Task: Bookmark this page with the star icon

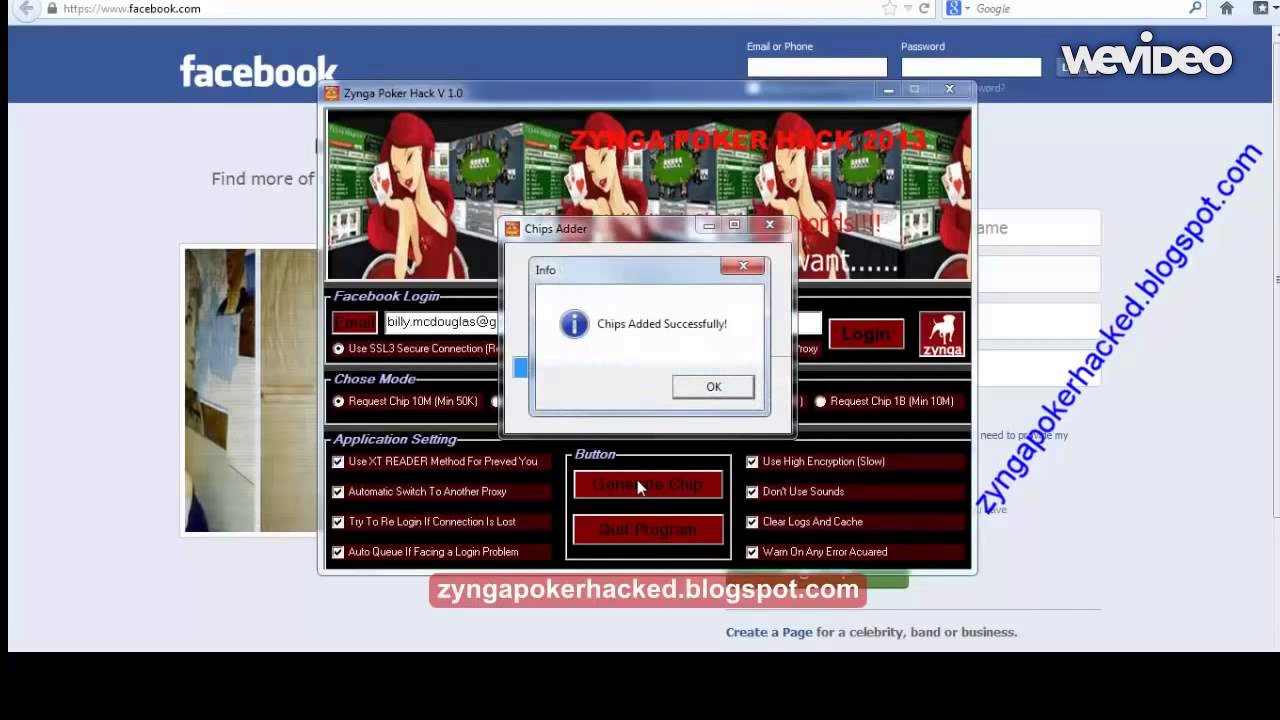Action: point(889,8)
